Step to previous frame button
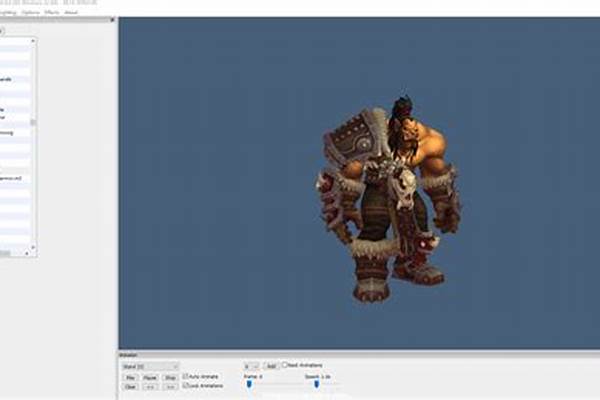The width and height of the screenshot is (600, 400). coord(150,387)
